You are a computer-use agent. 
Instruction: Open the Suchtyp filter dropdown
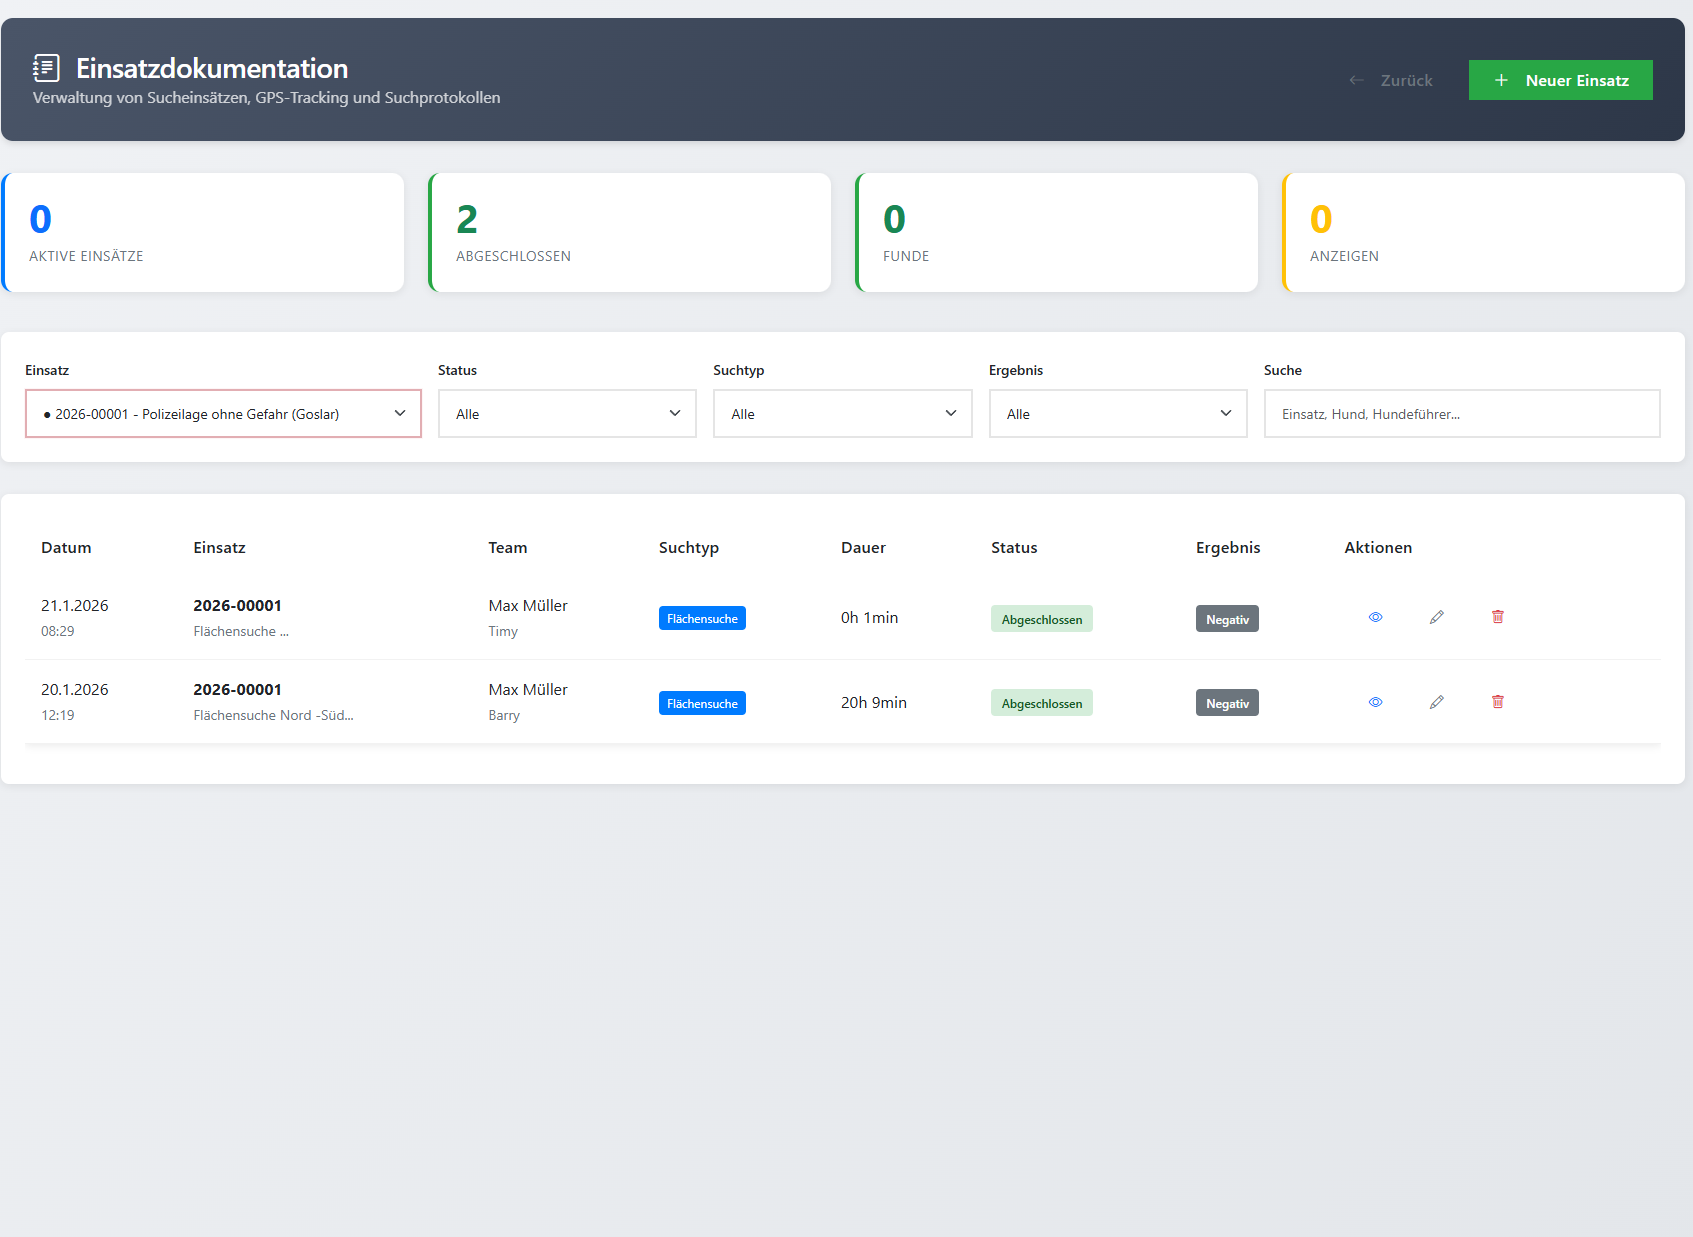[842, 414]
